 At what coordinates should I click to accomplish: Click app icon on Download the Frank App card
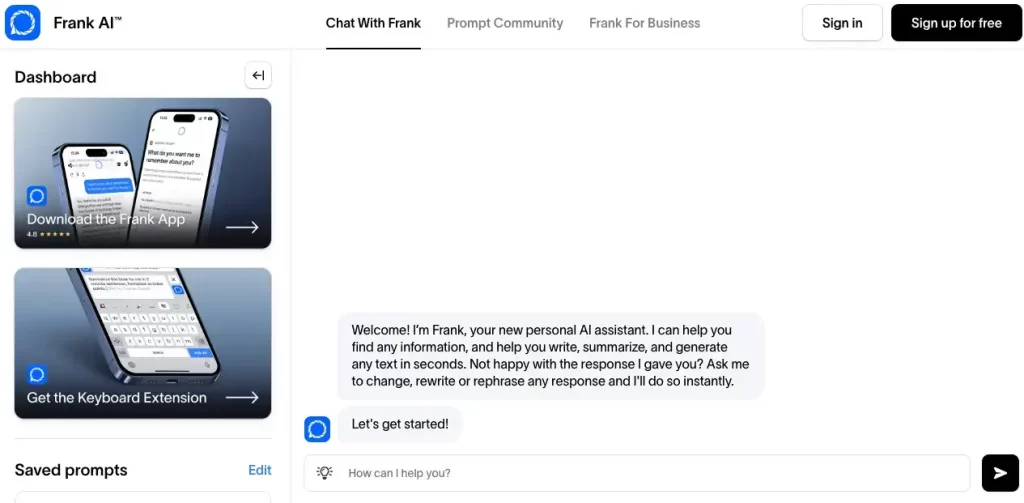click(x=37, y=196)
